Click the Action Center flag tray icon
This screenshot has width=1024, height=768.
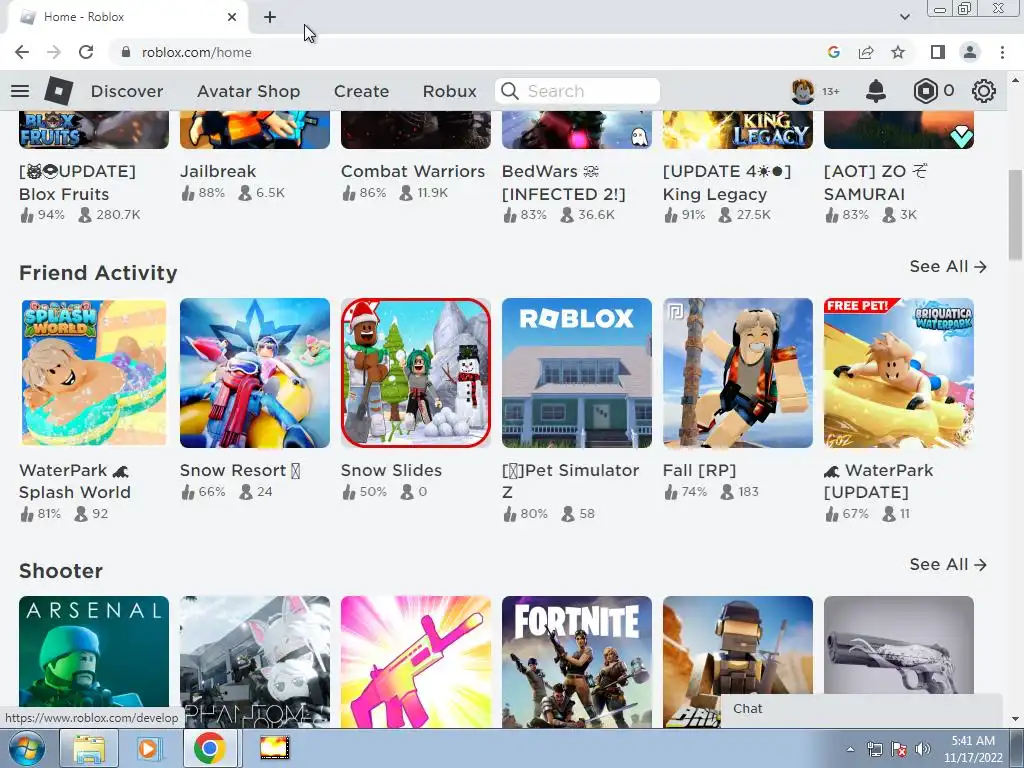[899, 749]
